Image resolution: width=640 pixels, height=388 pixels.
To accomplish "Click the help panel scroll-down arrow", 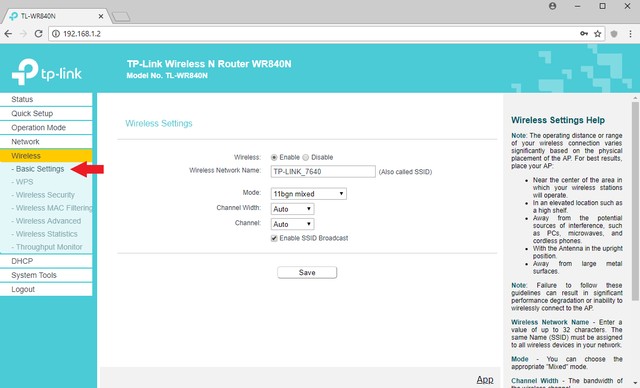I will 635,384.
